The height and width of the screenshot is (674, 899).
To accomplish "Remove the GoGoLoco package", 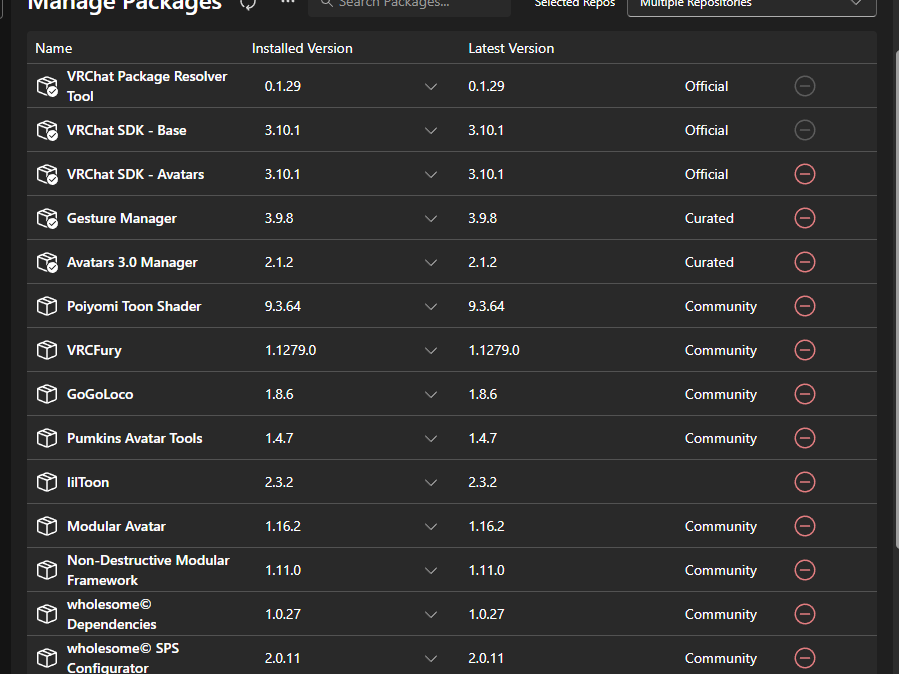I will 804,394.
